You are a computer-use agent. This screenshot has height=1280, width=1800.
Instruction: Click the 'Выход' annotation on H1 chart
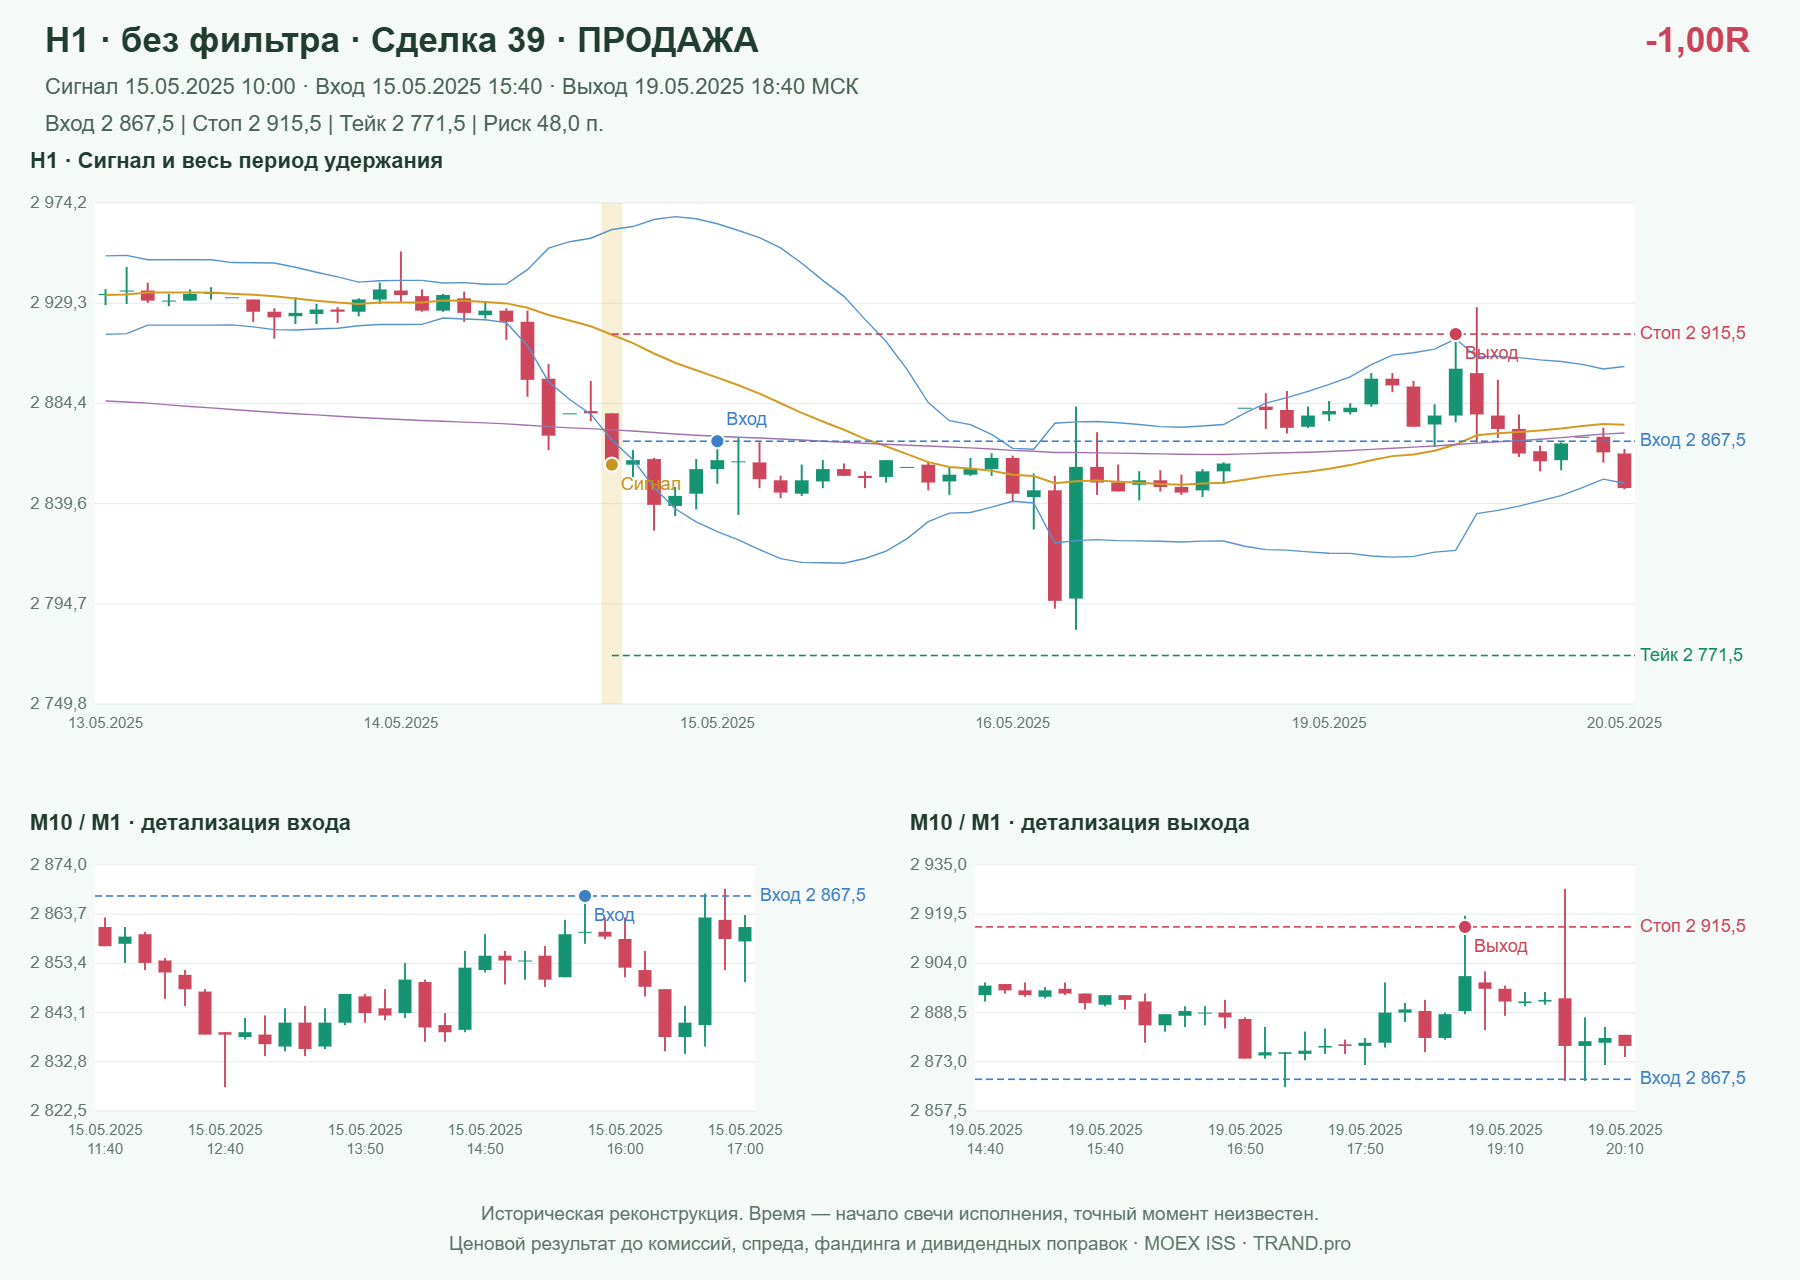(1491, 353)
